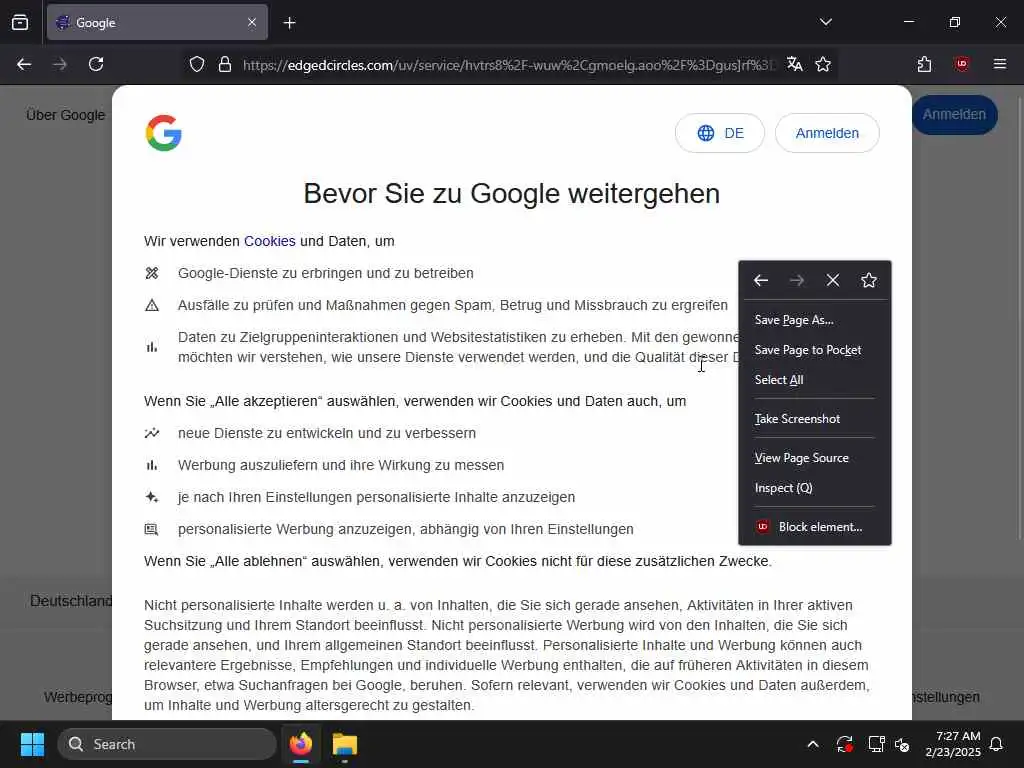Click the blue Anmelden button behind dialog
The height and width of the screenshot is (768, 1024).
pos(955,115)
